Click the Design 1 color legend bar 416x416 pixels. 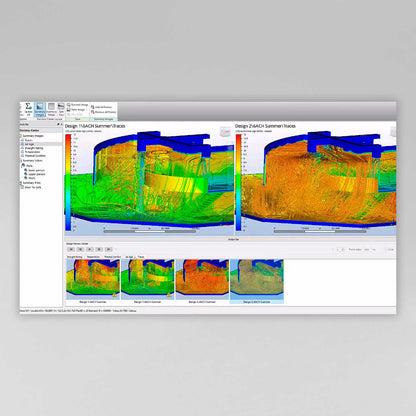pos(68,182)
